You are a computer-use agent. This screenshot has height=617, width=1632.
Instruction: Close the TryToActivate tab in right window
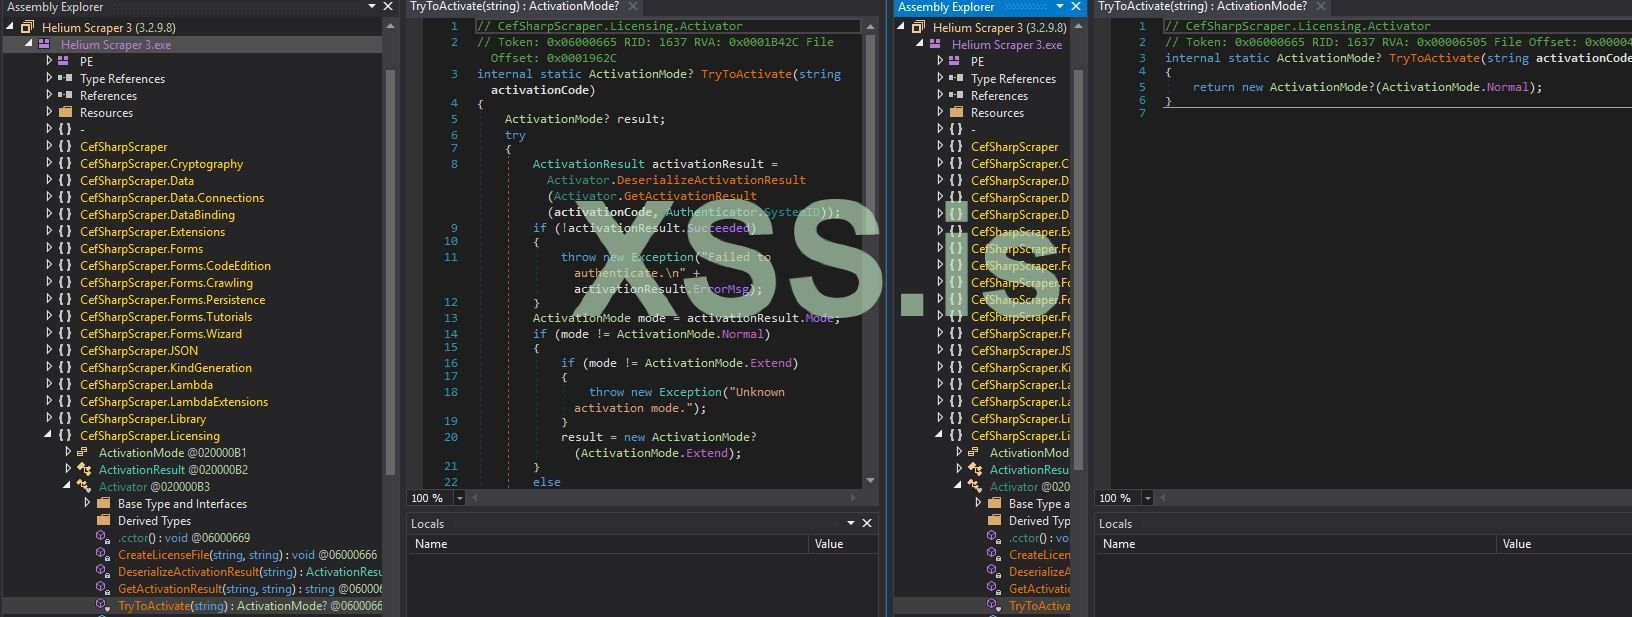1320,7
